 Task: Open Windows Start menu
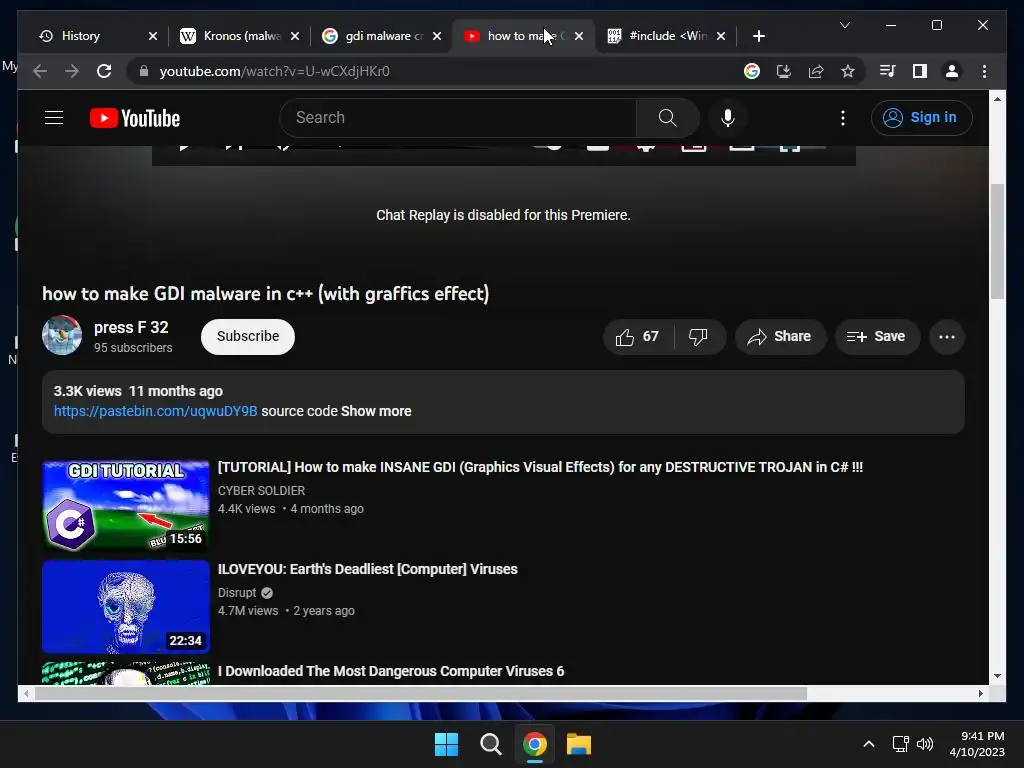tap(447, 744)
